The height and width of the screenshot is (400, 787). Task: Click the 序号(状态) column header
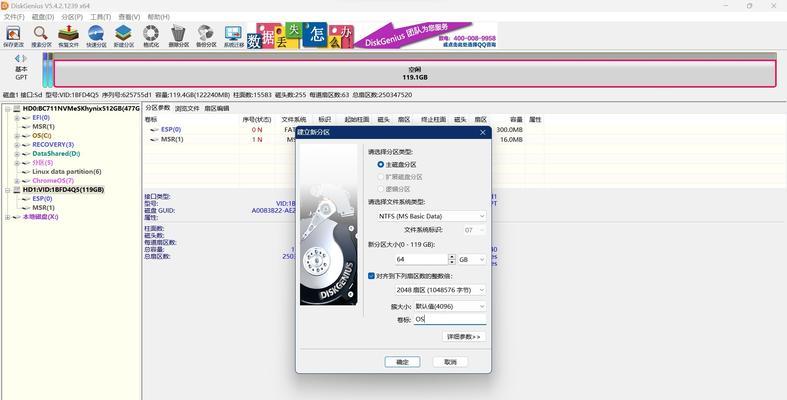click(256, 119)
